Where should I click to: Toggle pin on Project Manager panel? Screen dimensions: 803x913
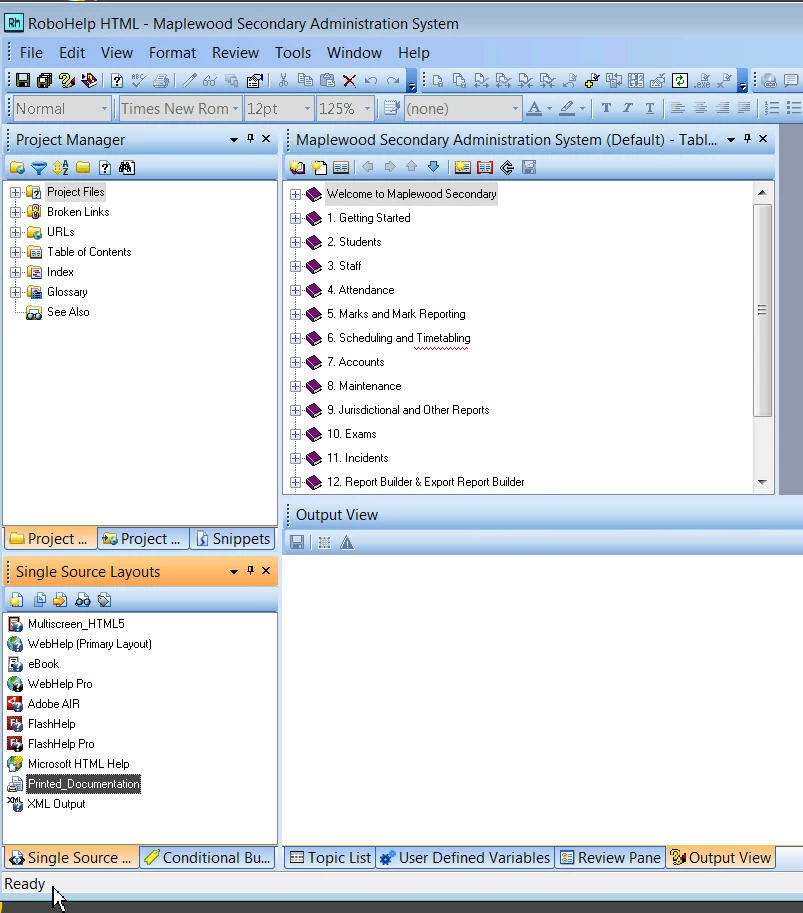click(x=250, y=139)
